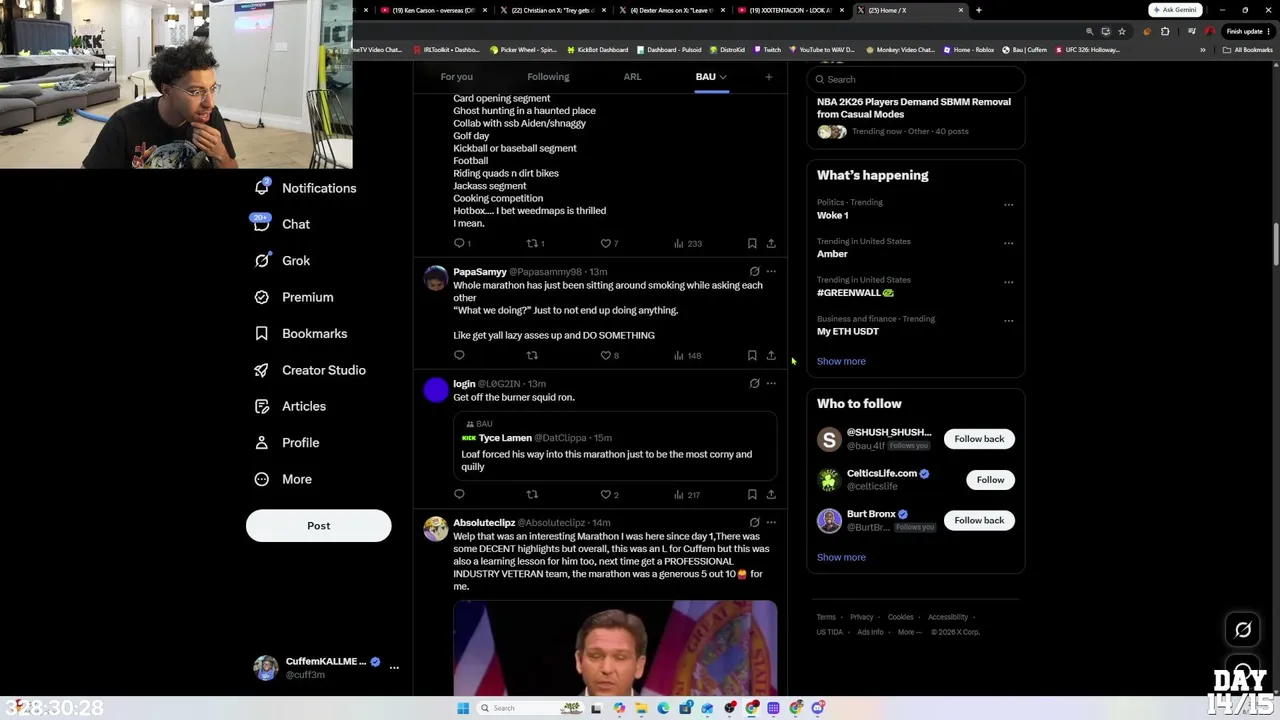Like the login post
This screenshot has width=1280, height=720.
(x=609, y=494)
